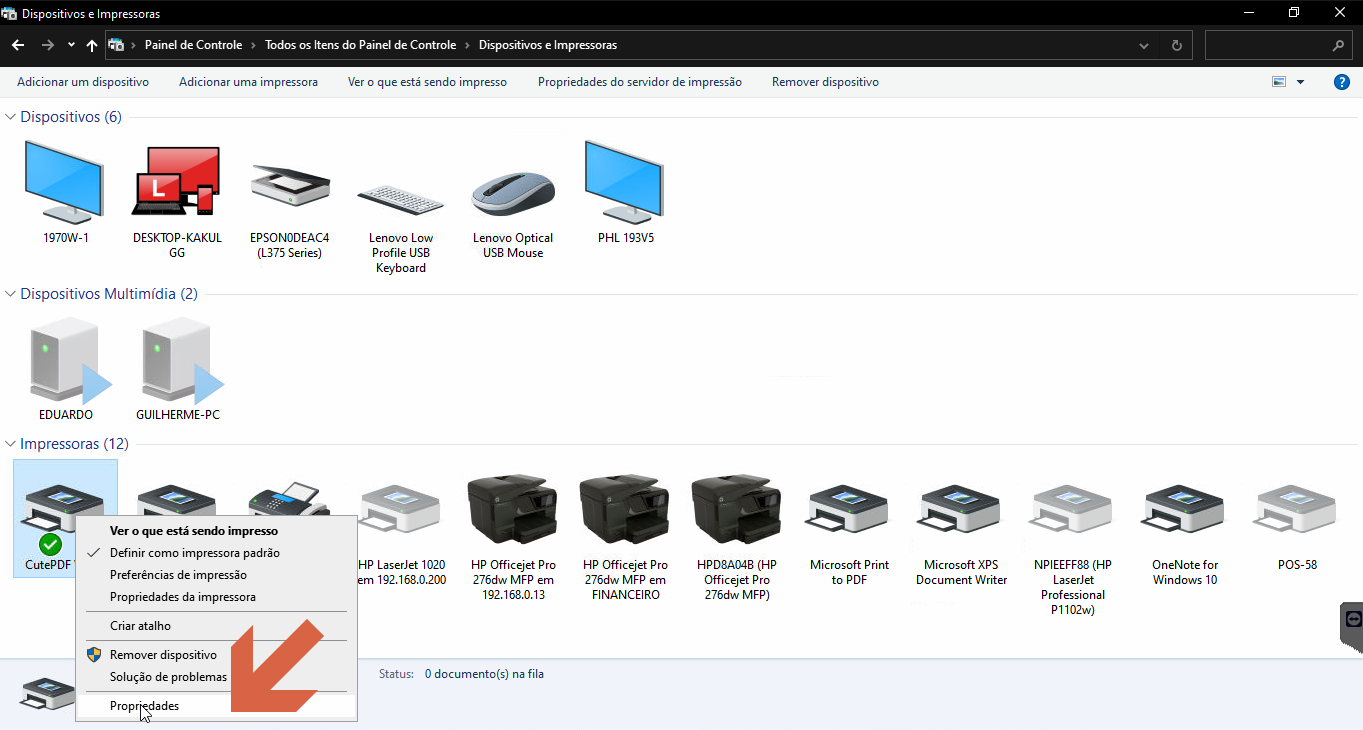Click Adicionar um dispositivo

(x=83, y=82)
